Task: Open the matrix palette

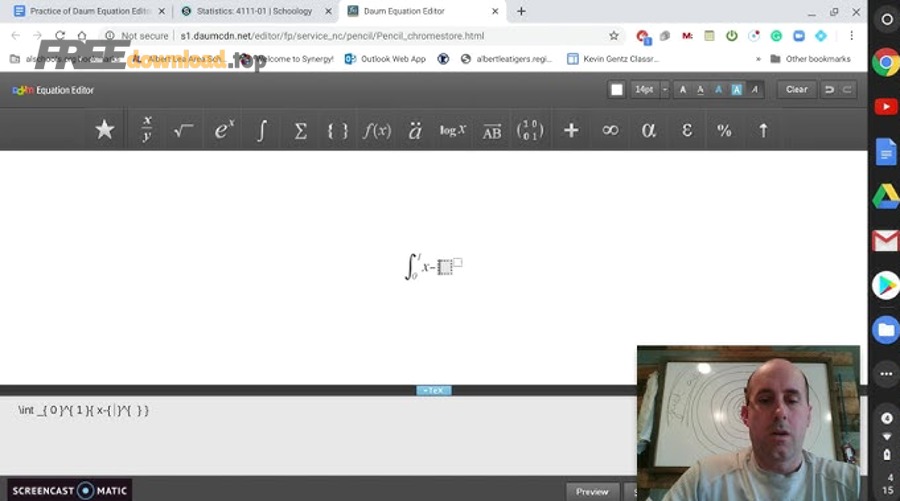Action: click(x=530, y=130)
